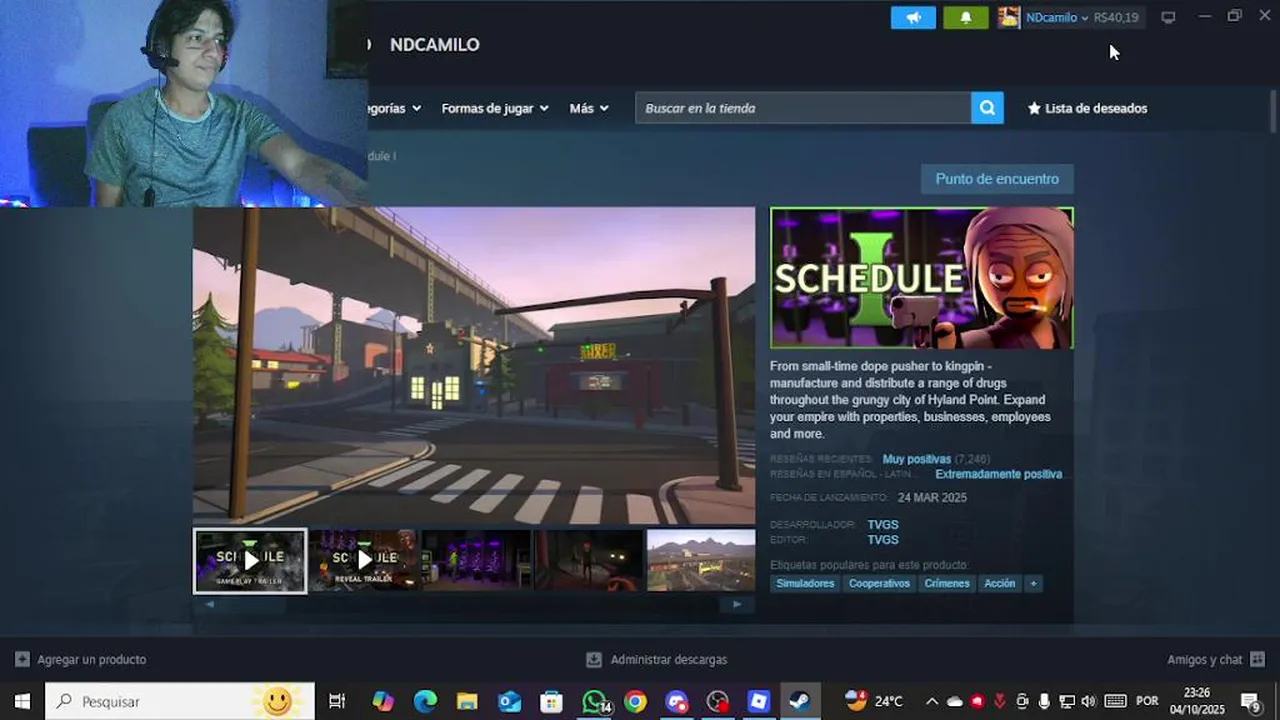This screenshot has width=1280, height=720.
Task: Click the main trailer video player
Action: pos(474,365)
